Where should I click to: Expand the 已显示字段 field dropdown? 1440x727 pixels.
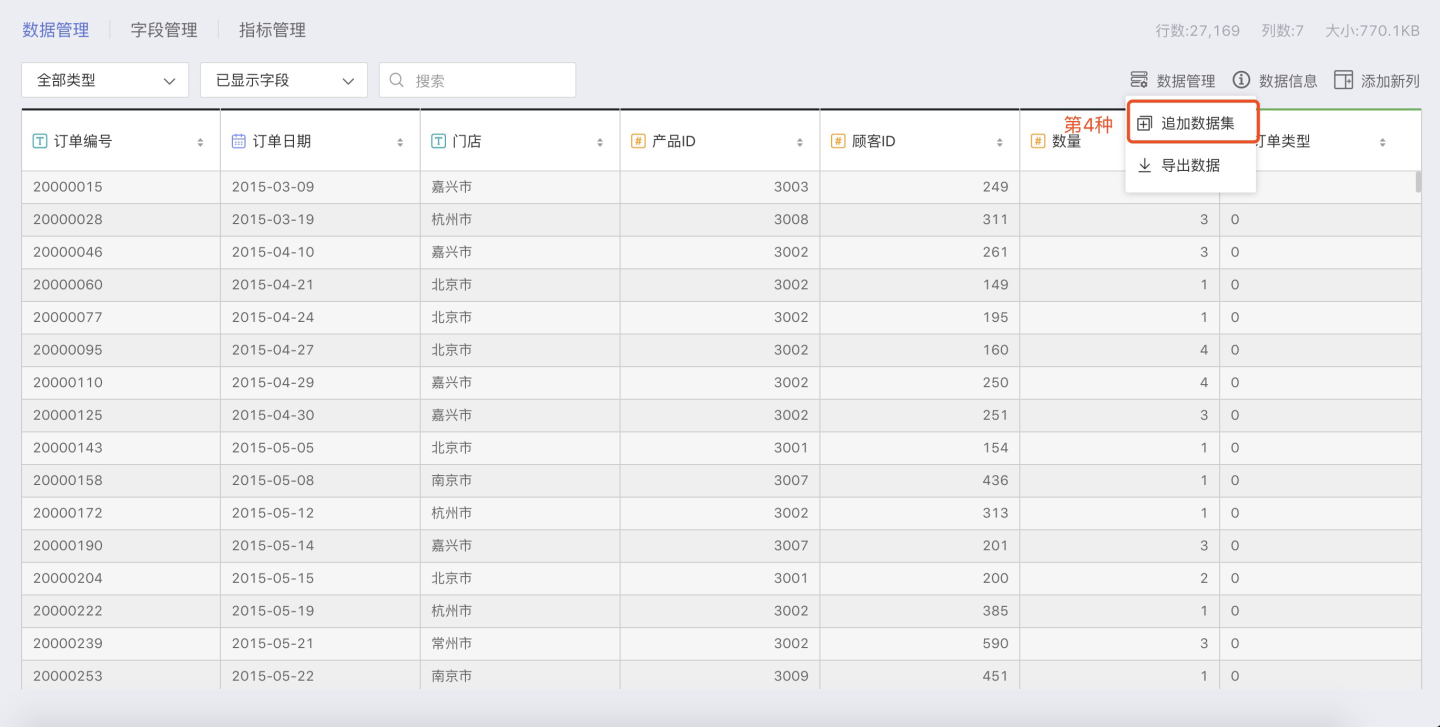(x=284, y=80)
